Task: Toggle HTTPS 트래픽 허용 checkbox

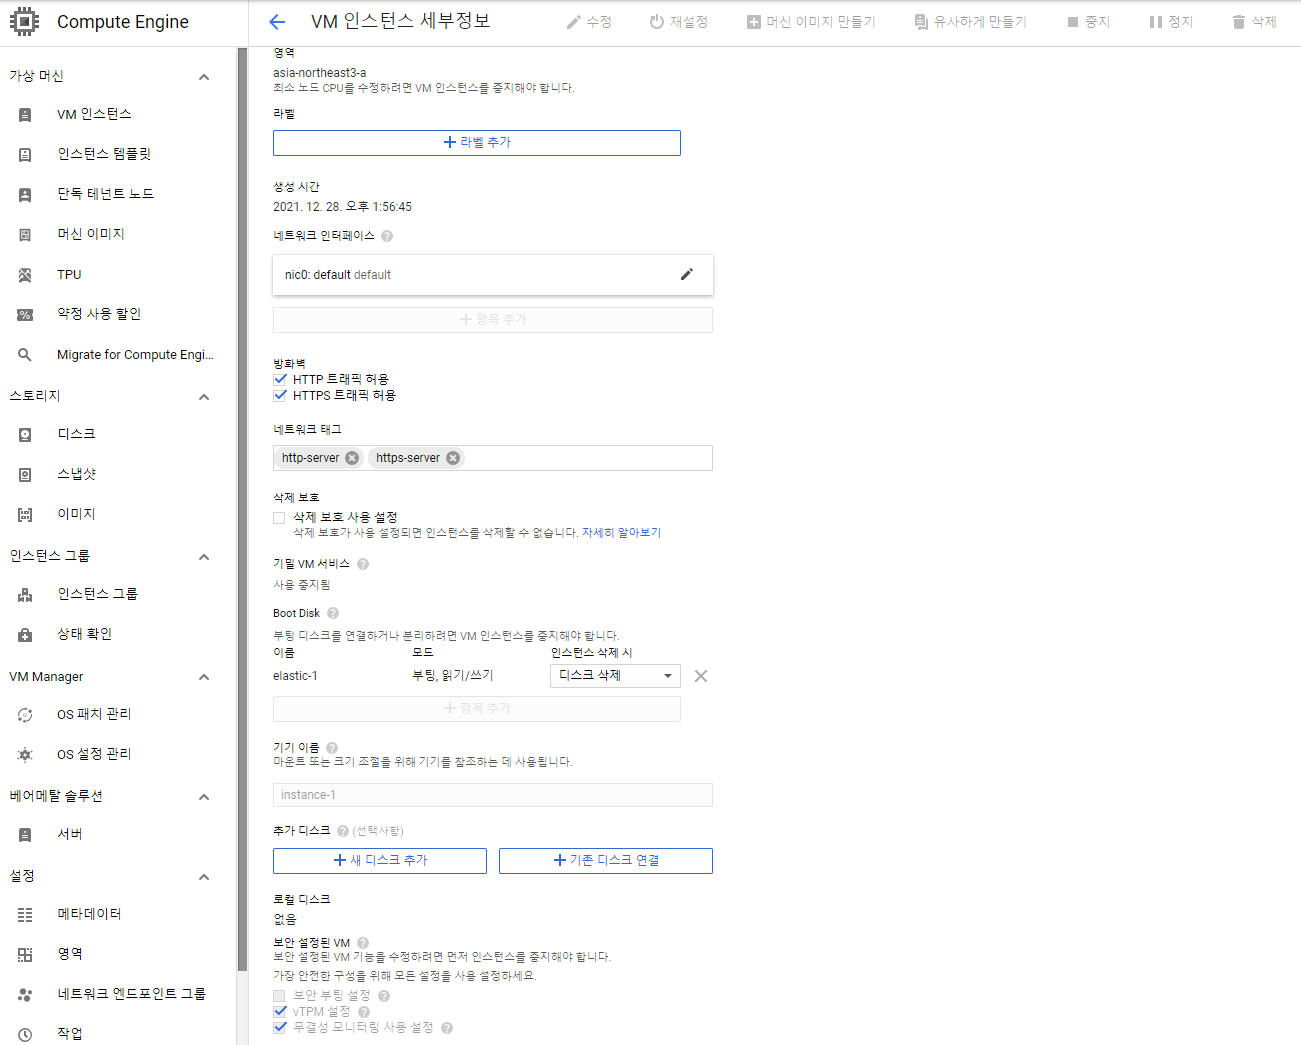Action: 280,395
